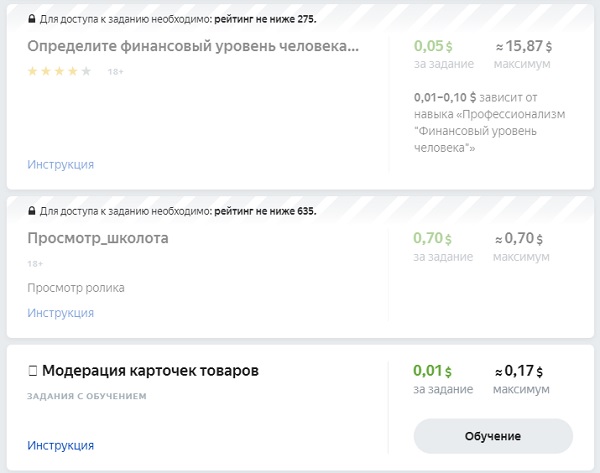Click the 0,01–0,10 $ skill dependency note
The width and height of the screenshot is (600, 473).
click(489, 122)
